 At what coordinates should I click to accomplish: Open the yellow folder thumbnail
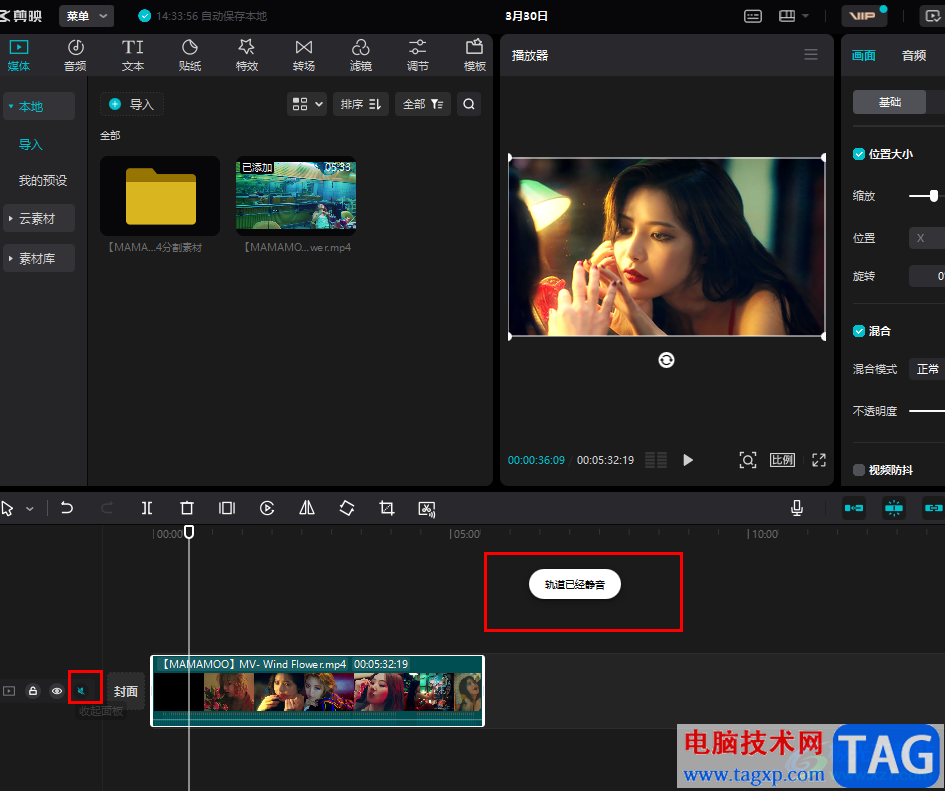tap(160, 196)
